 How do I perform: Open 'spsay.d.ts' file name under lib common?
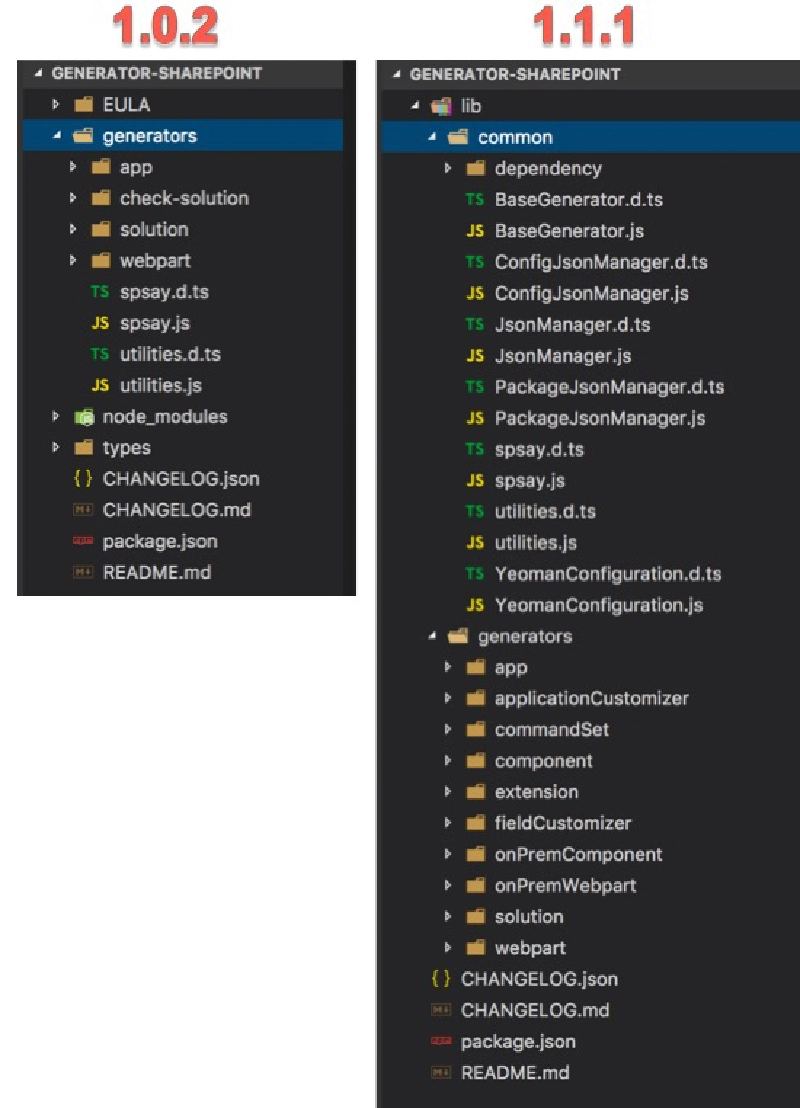click(539, 449)
